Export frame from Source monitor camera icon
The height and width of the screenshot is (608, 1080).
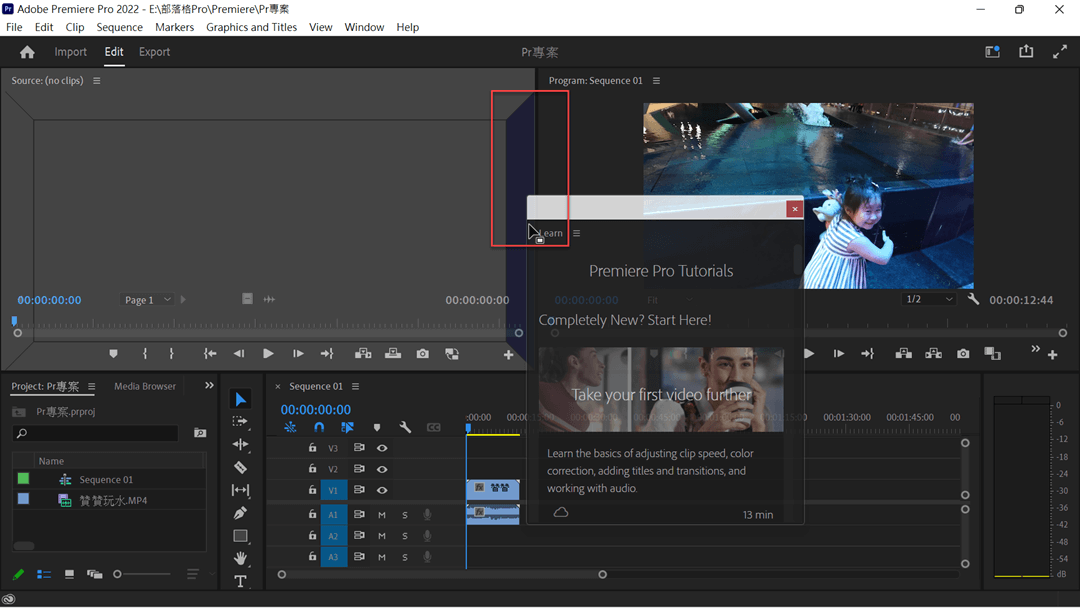pyautogui.click(x=422, y=354)
